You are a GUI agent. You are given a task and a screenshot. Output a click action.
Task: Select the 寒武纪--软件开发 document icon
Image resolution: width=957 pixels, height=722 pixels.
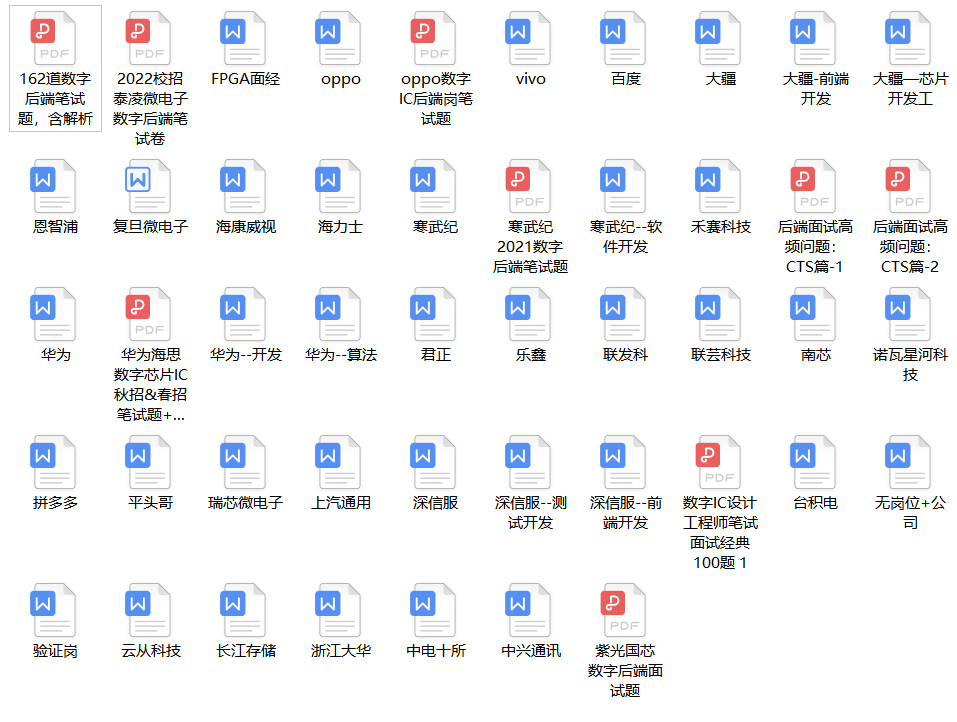[x=624, y=186]
